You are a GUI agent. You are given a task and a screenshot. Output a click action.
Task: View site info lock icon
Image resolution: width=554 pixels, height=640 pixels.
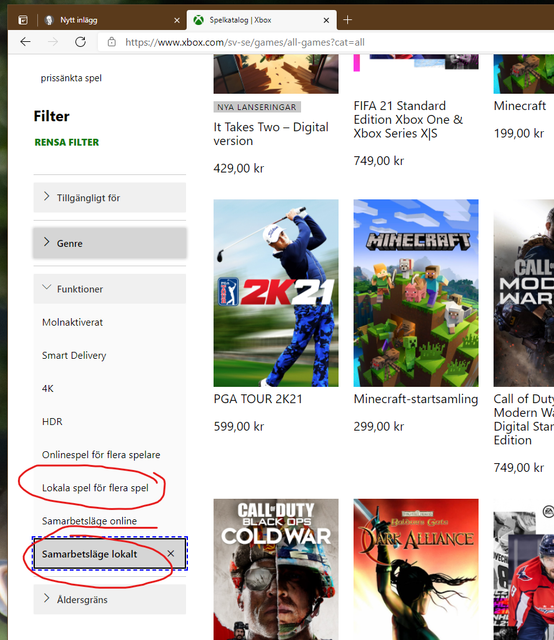pyautogui.click(x=111, y=42)
